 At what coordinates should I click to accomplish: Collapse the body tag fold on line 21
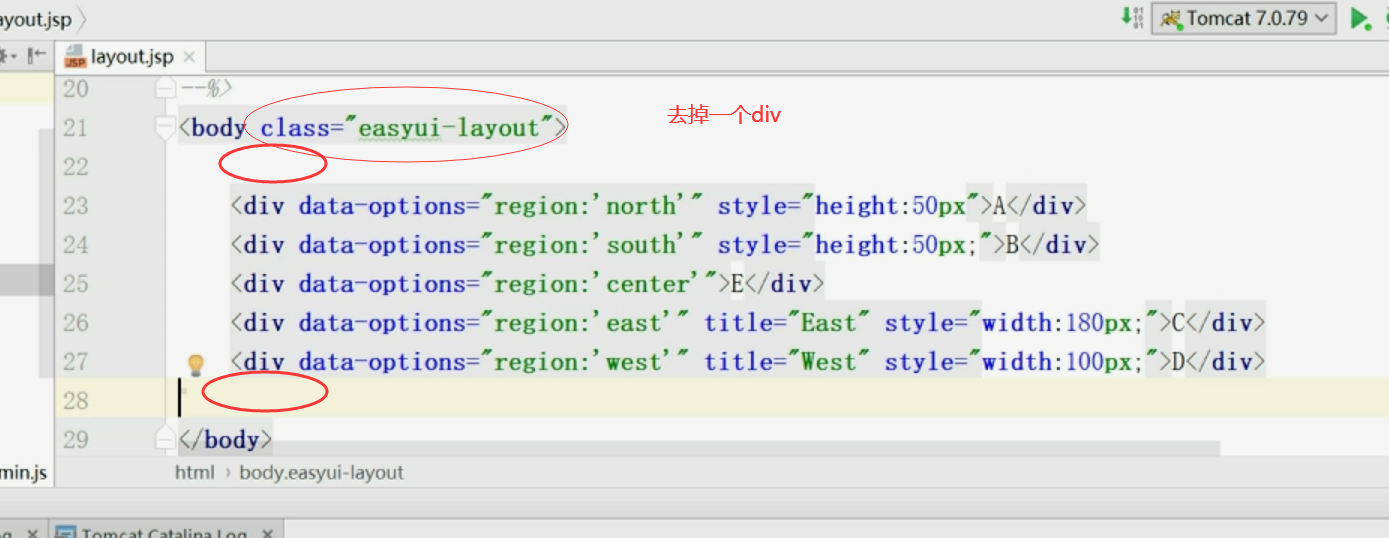click(x=166, y=128)
